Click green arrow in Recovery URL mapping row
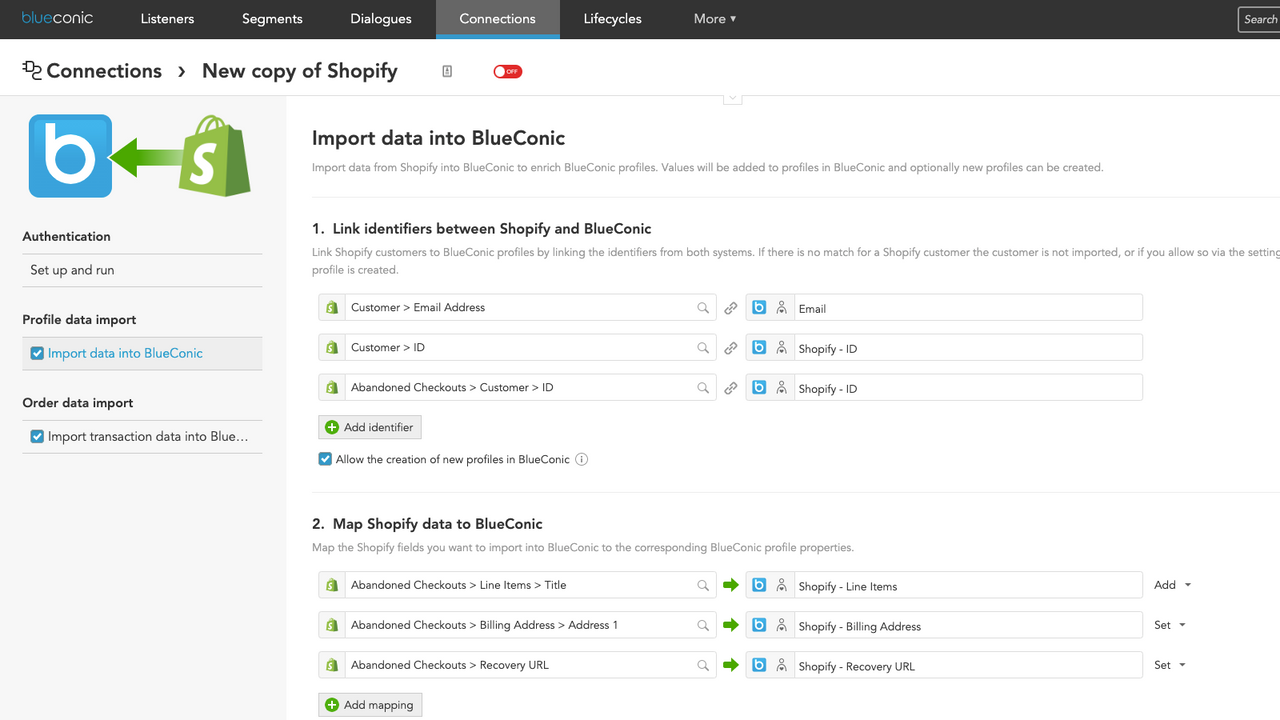 (731, 665)
